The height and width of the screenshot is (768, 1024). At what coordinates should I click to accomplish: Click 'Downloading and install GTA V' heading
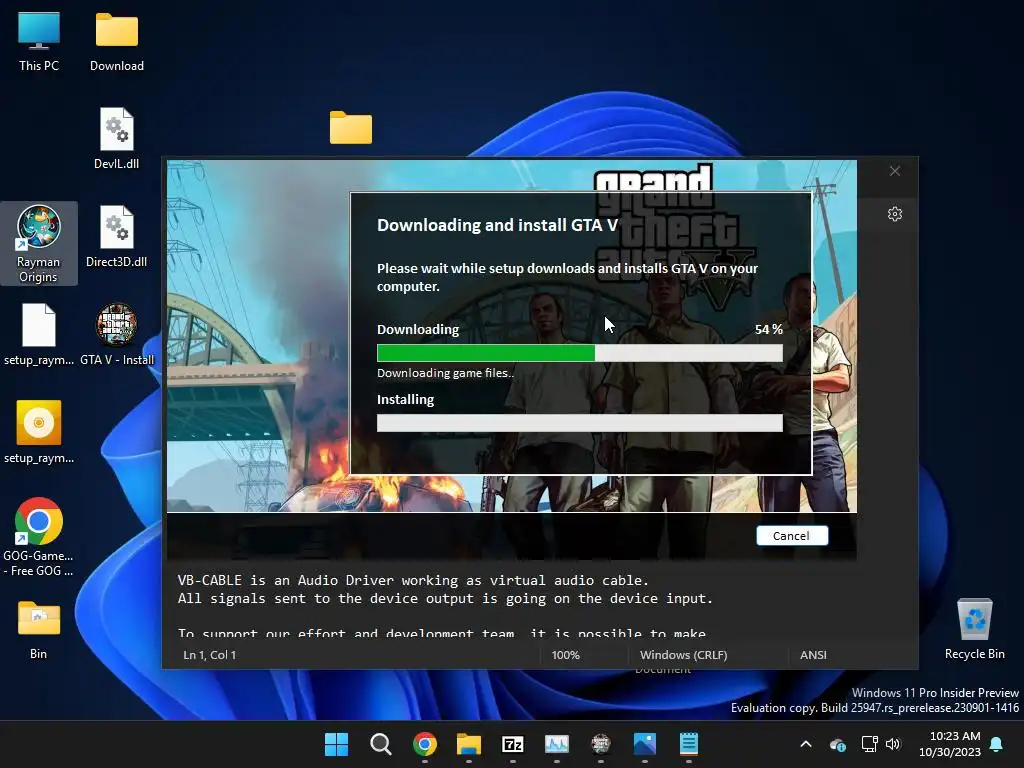point(497,225)
